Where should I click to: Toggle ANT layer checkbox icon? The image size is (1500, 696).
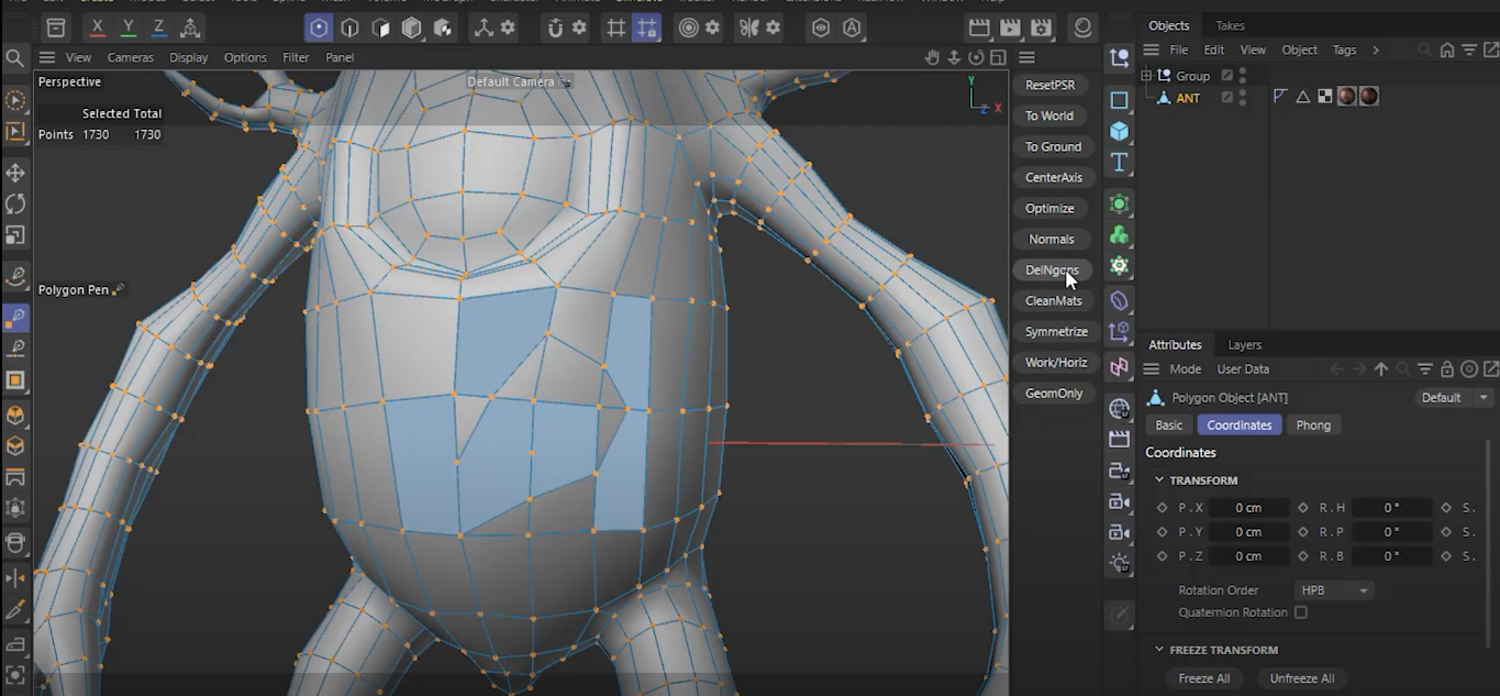[1227, 98]
